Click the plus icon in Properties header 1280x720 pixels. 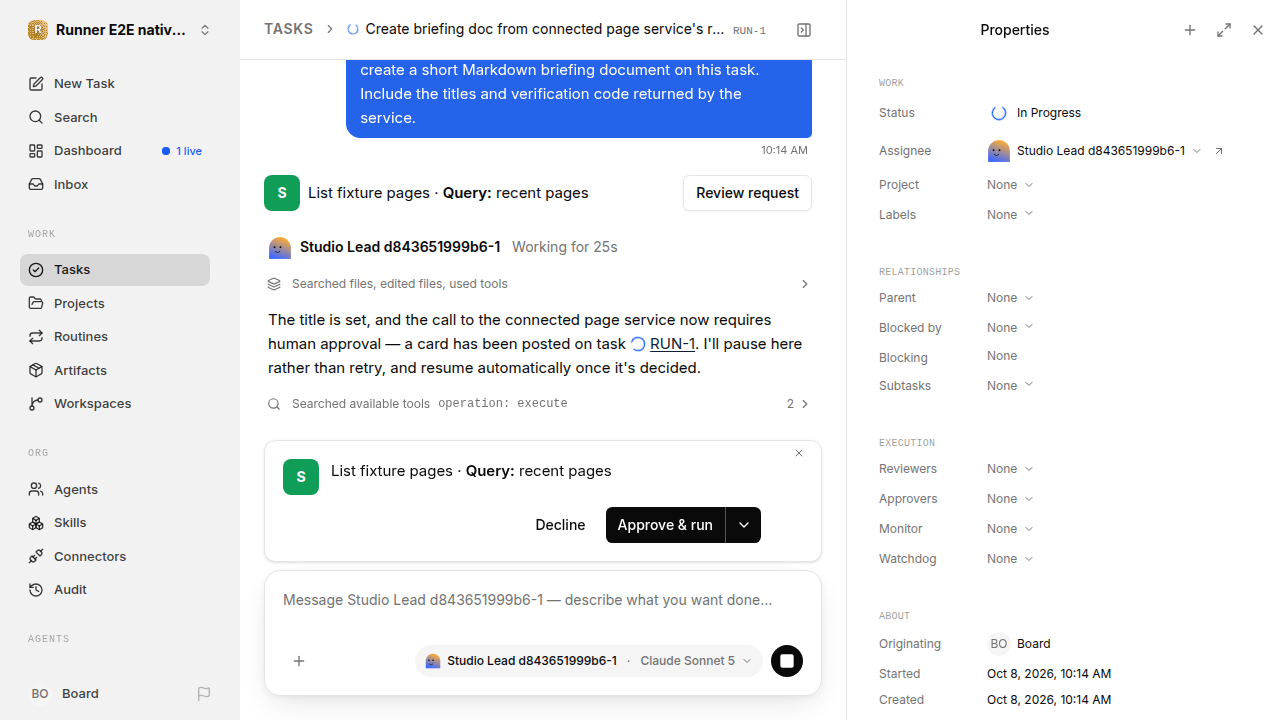click(x=1190, y=30)
